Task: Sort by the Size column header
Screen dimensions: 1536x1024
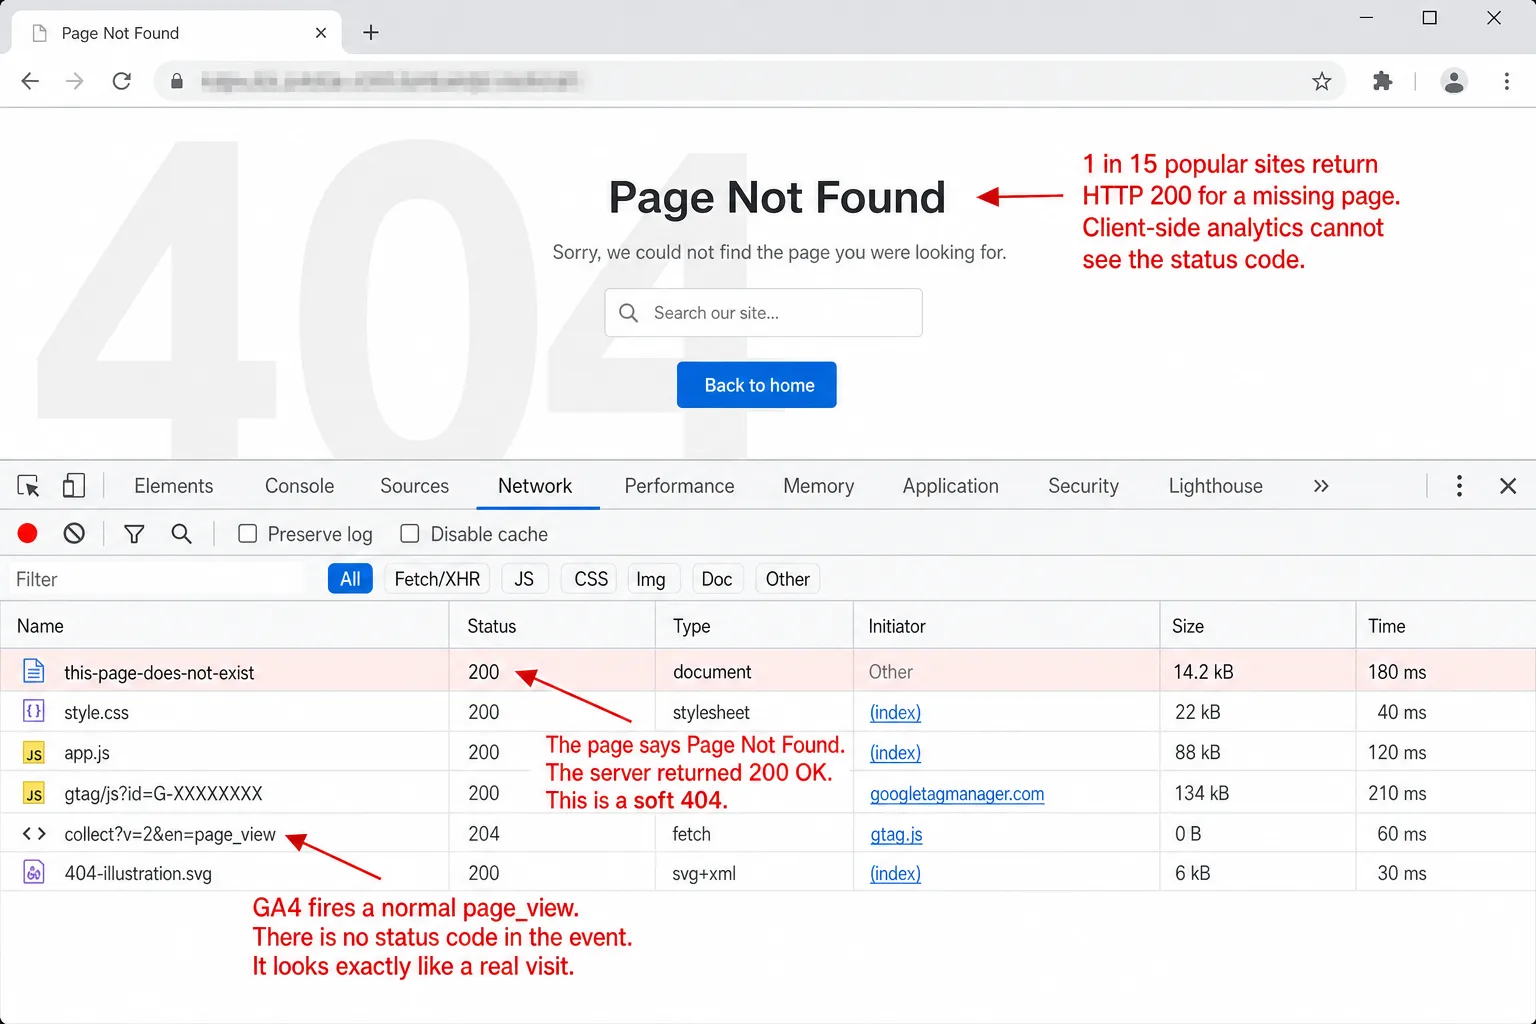Action: coord(1258,626)
